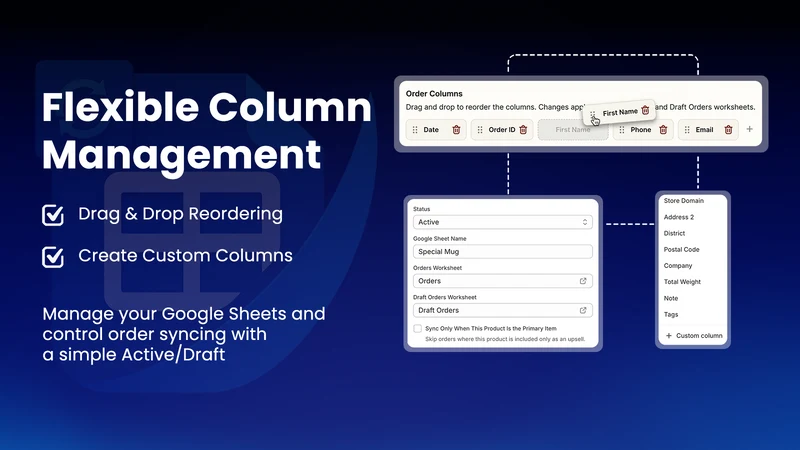Choose Address 2 in the column list
The width and height of the screenshot is (800, 450).
pyautogui.click(x=679, y=217)
